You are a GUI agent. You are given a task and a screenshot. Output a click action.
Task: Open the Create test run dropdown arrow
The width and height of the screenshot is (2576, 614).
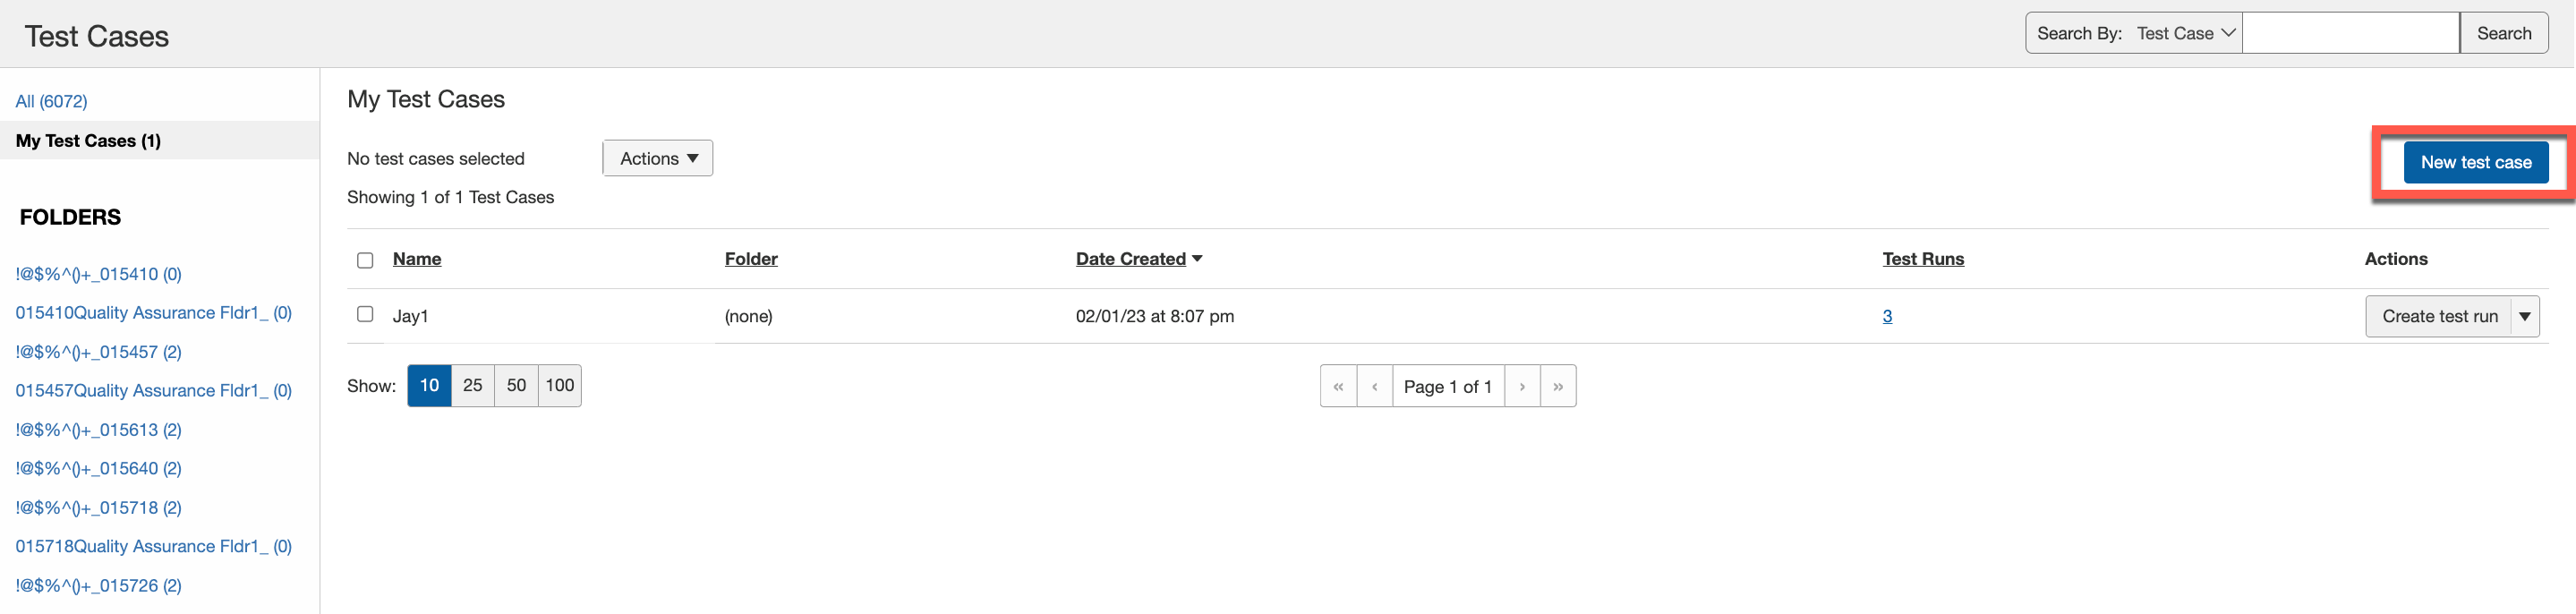[x=2525, y=316]
